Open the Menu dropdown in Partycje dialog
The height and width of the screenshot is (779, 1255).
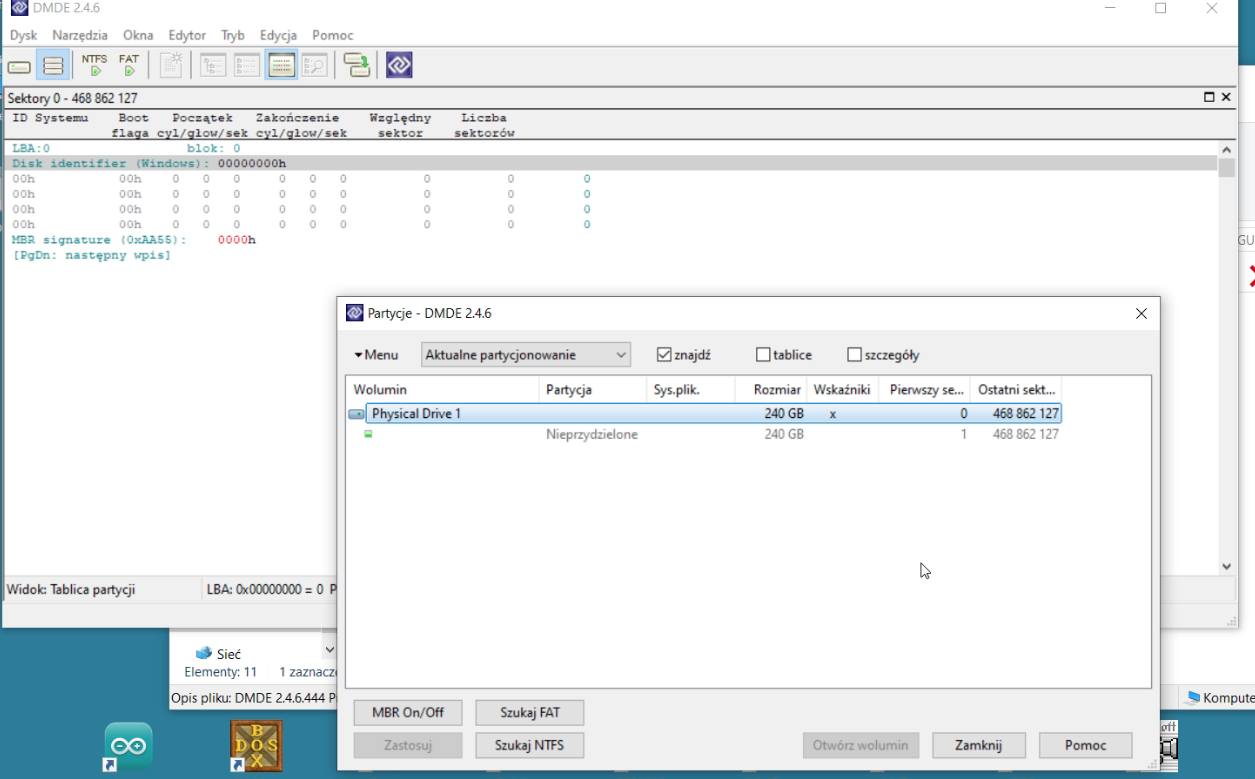pos(376,355)
